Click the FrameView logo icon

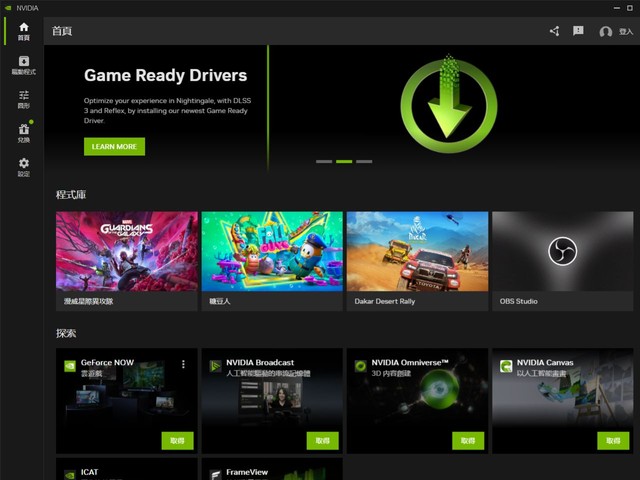pyautogui.click(x=215, y=475)
